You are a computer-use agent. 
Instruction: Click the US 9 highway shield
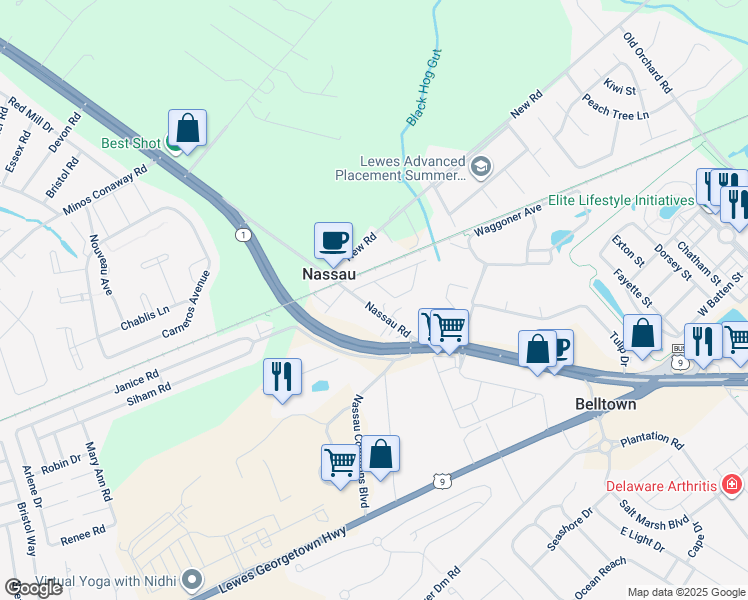pyautogui.click(x=442, y=482)
